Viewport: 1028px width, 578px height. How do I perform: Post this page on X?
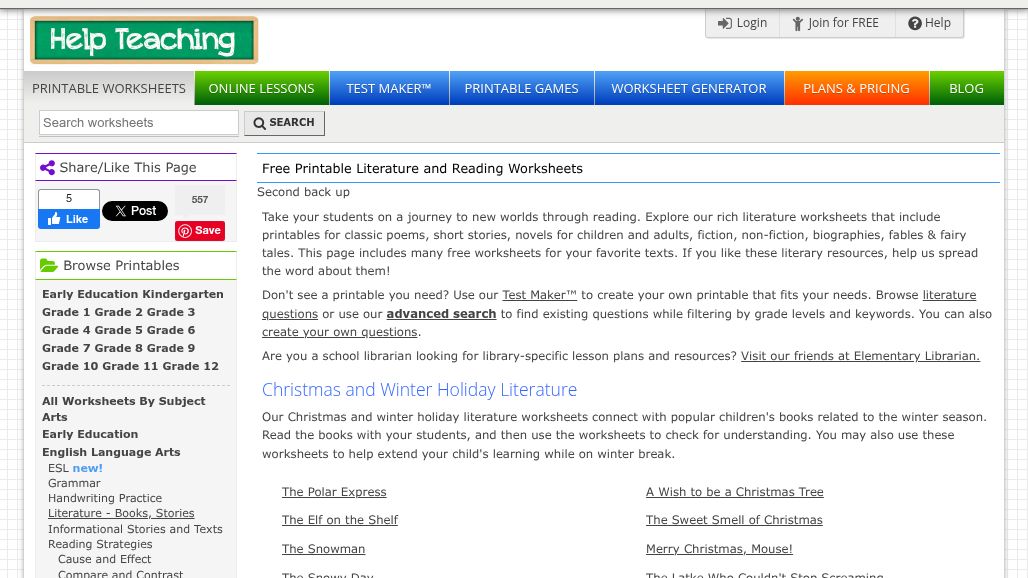pos(134,211)
